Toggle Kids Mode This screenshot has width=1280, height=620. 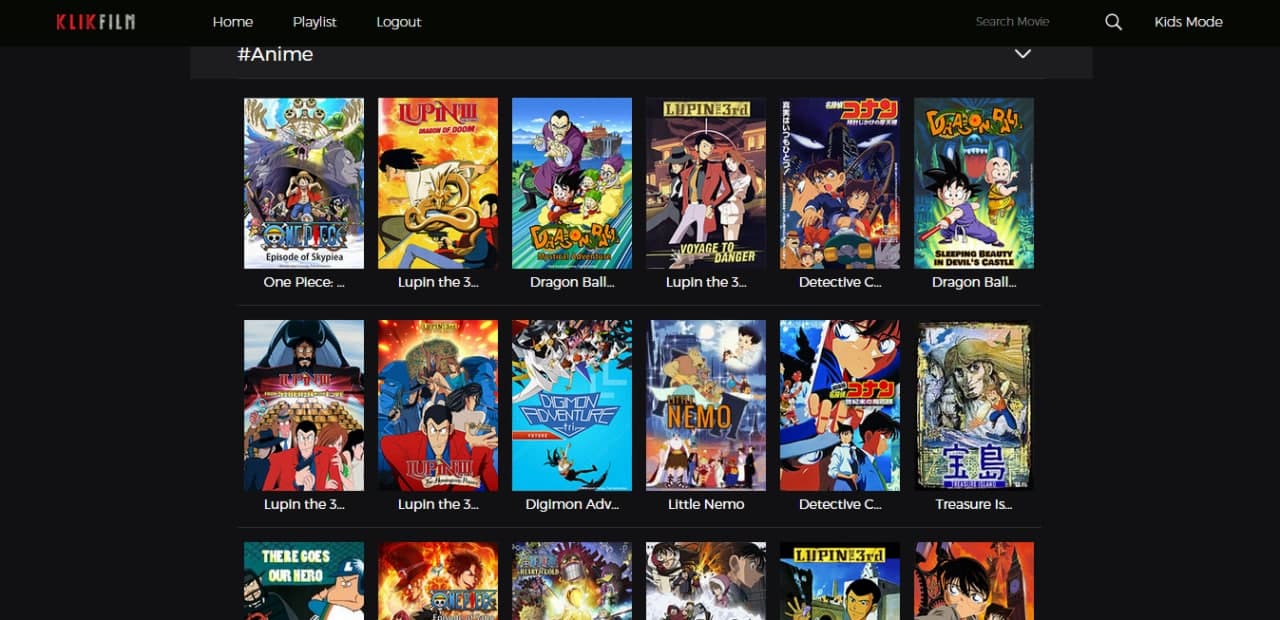[1188, 22]
